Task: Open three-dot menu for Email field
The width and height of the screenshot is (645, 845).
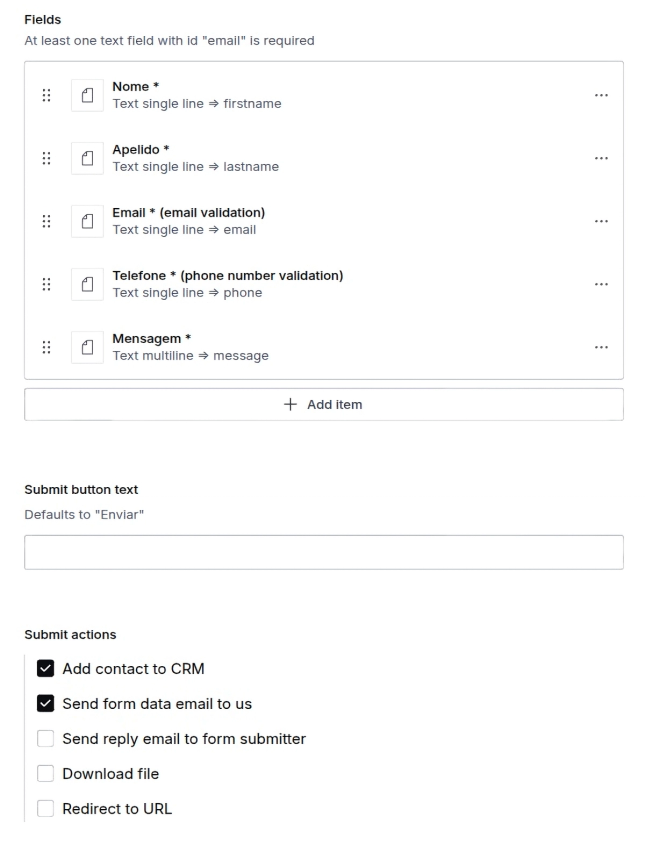Action: click(x=600, y=221)
